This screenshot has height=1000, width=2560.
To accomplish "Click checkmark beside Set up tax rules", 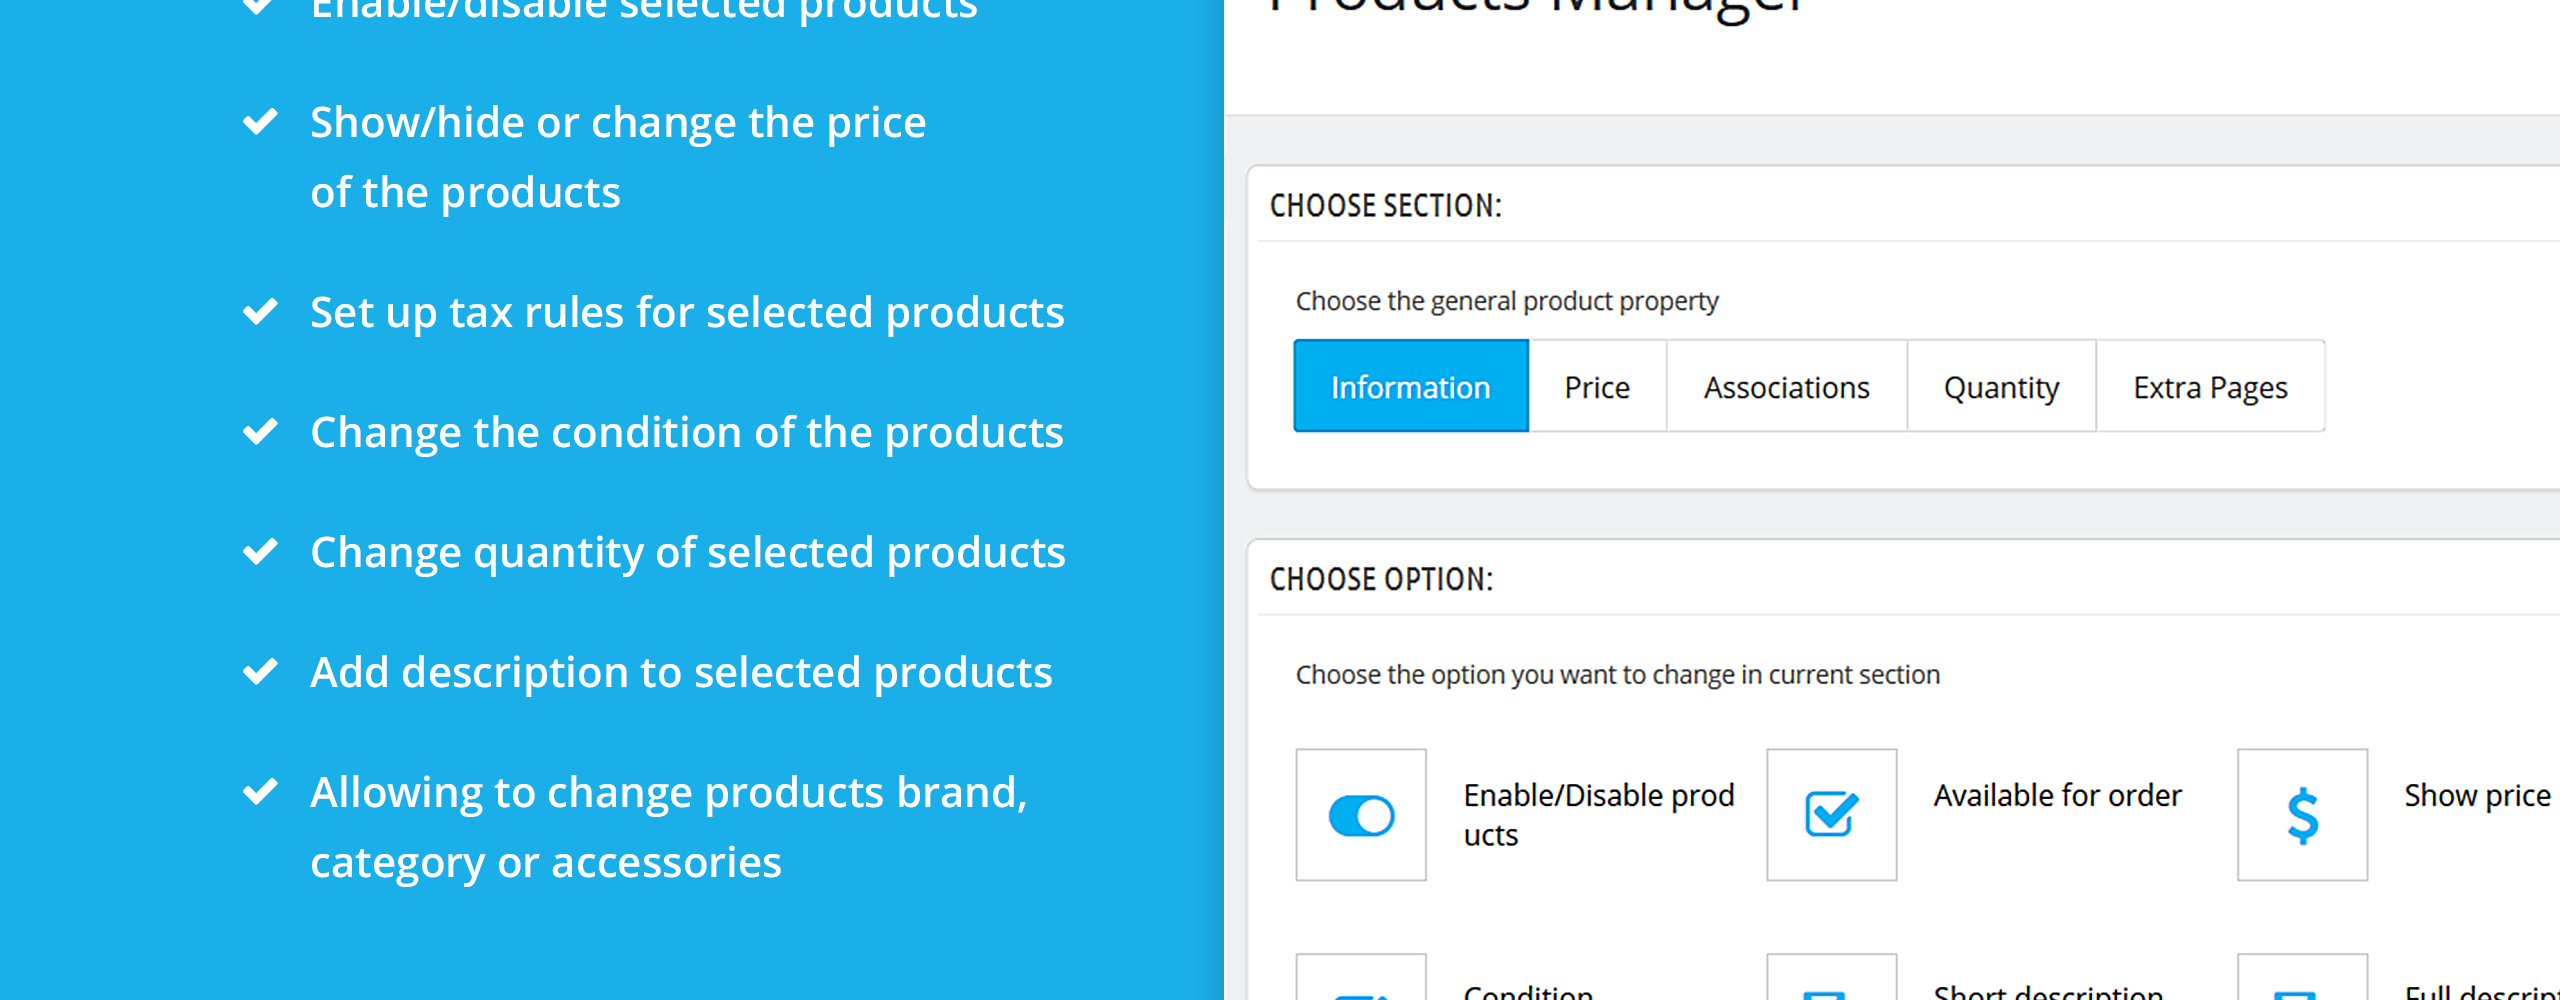I will coord(260,312).
